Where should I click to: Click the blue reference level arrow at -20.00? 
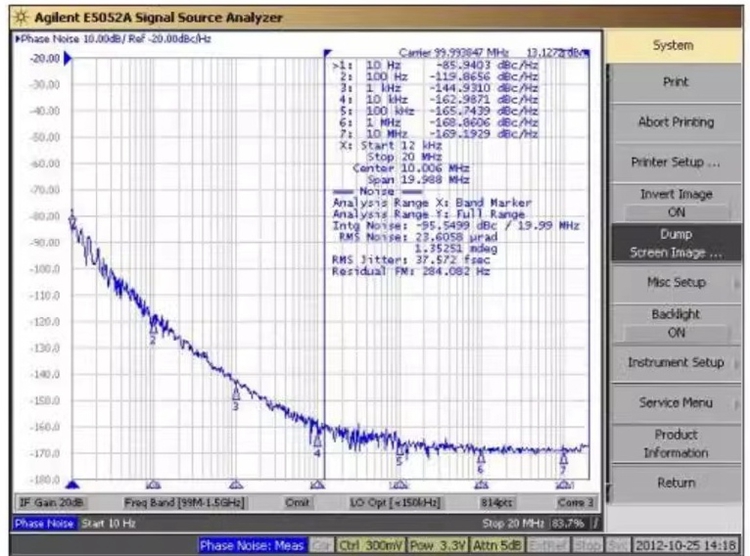click(68, 59)
